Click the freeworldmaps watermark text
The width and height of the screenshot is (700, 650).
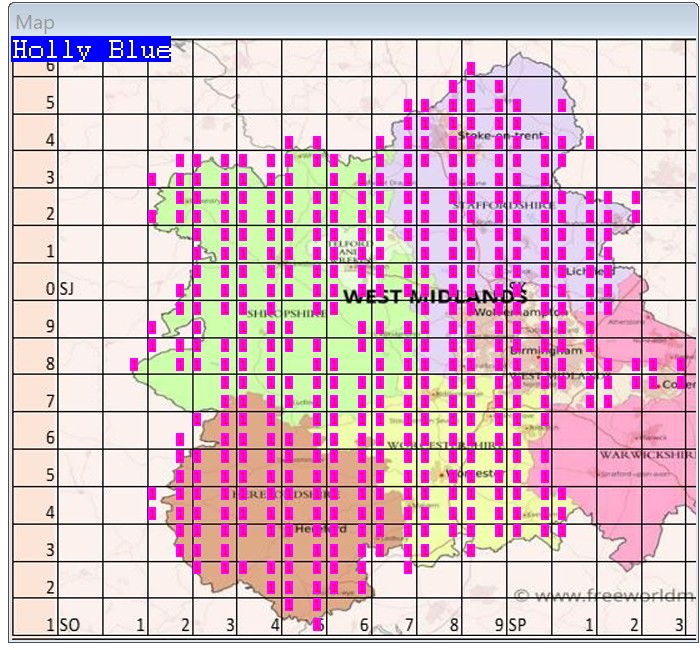point(604,596)
